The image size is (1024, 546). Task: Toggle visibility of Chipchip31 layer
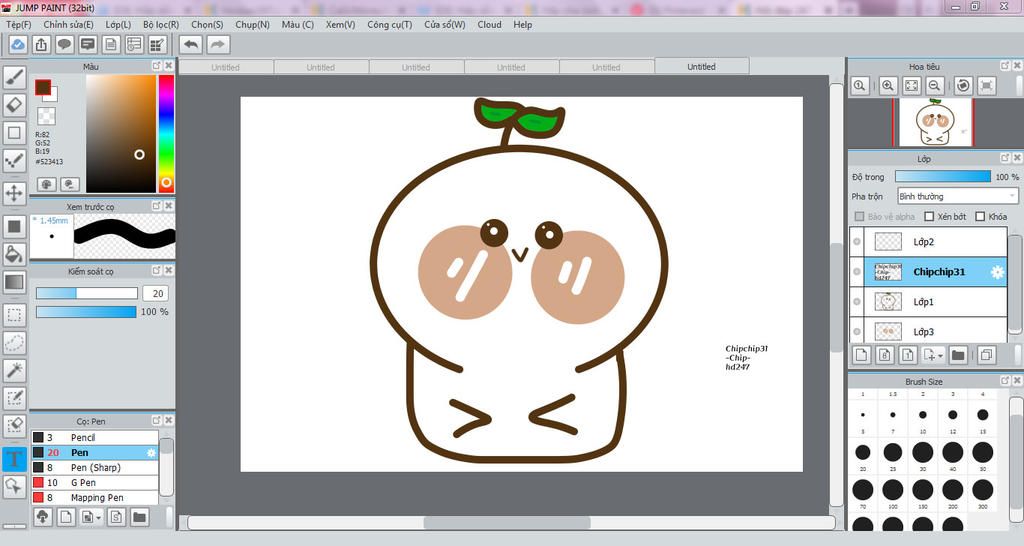(x=857, y=272)
